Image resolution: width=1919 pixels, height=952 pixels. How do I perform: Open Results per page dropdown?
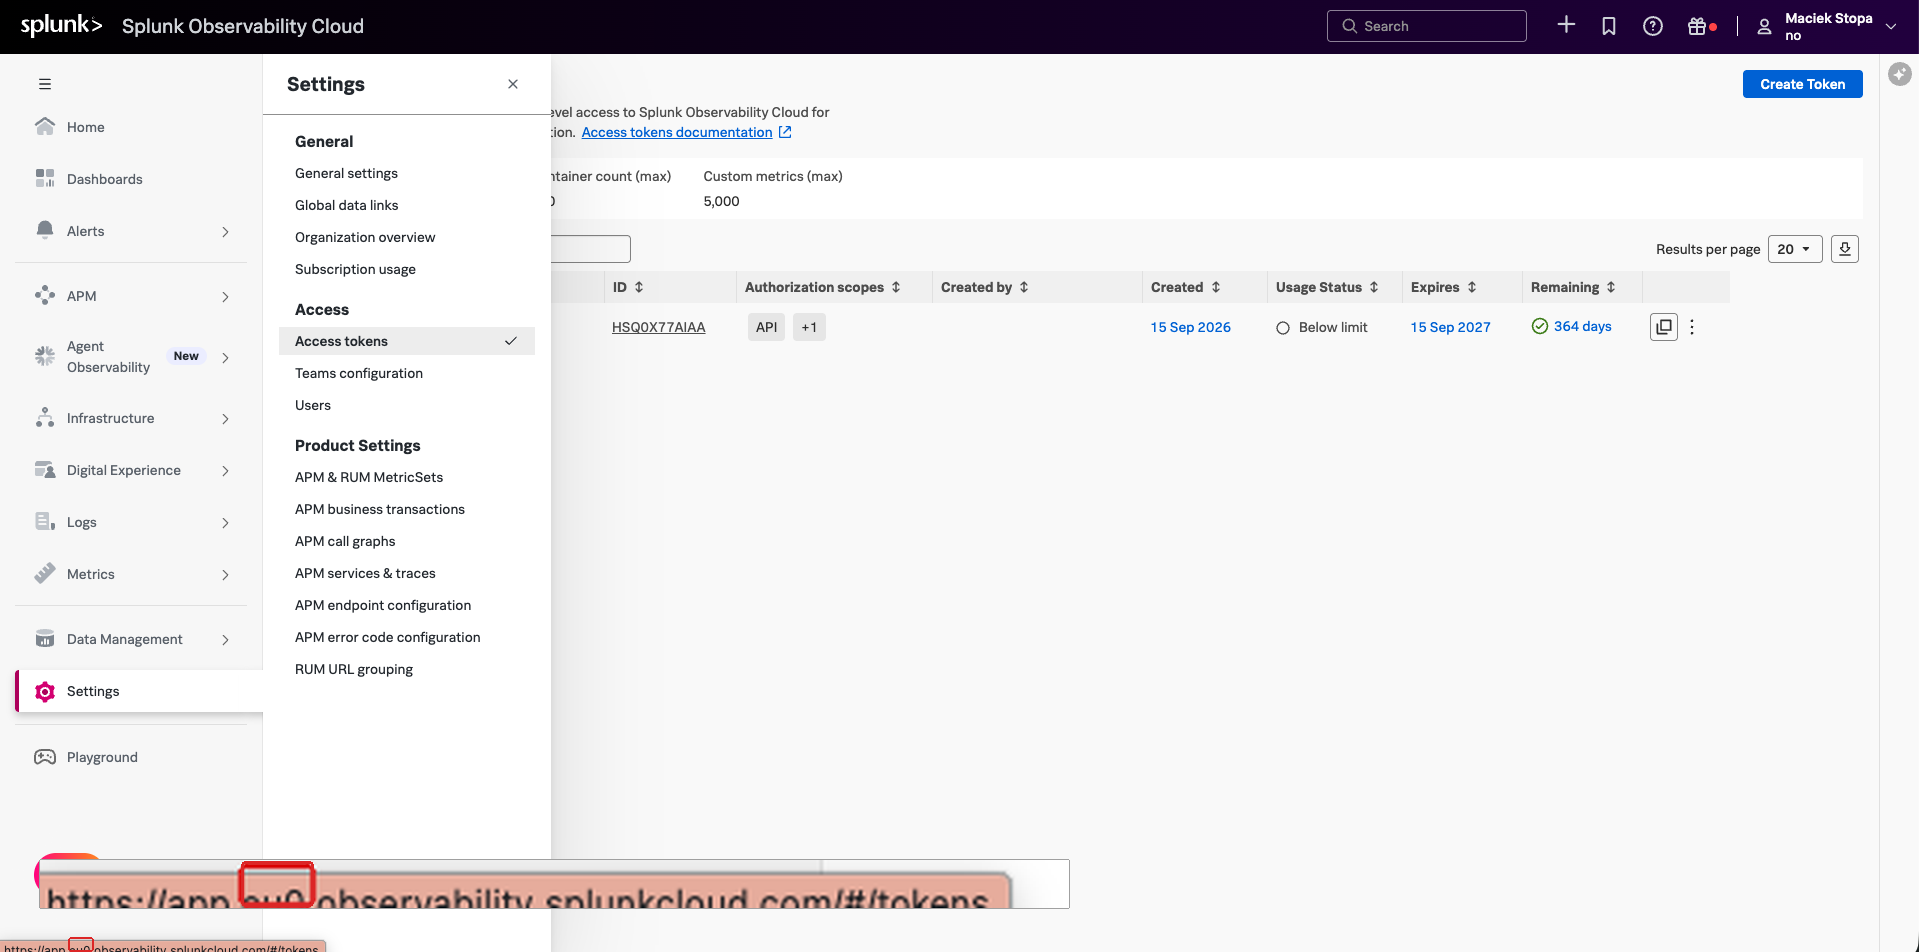click(1795, 249)
